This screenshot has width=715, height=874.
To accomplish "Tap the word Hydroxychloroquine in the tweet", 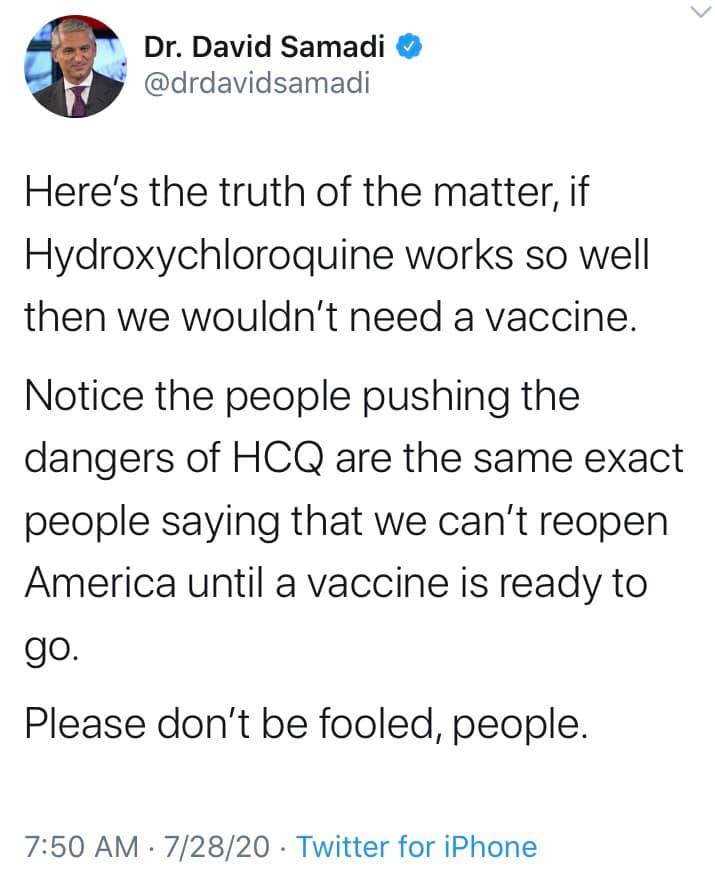I will [x=208, y=257].
